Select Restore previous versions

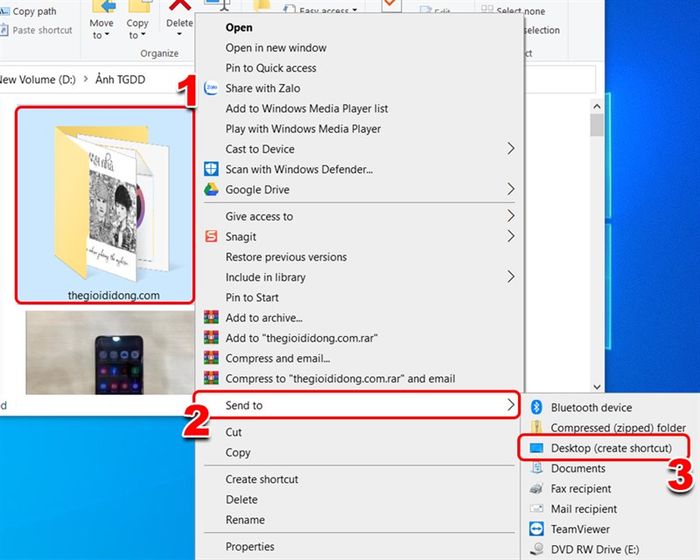(x=360, y=257)
